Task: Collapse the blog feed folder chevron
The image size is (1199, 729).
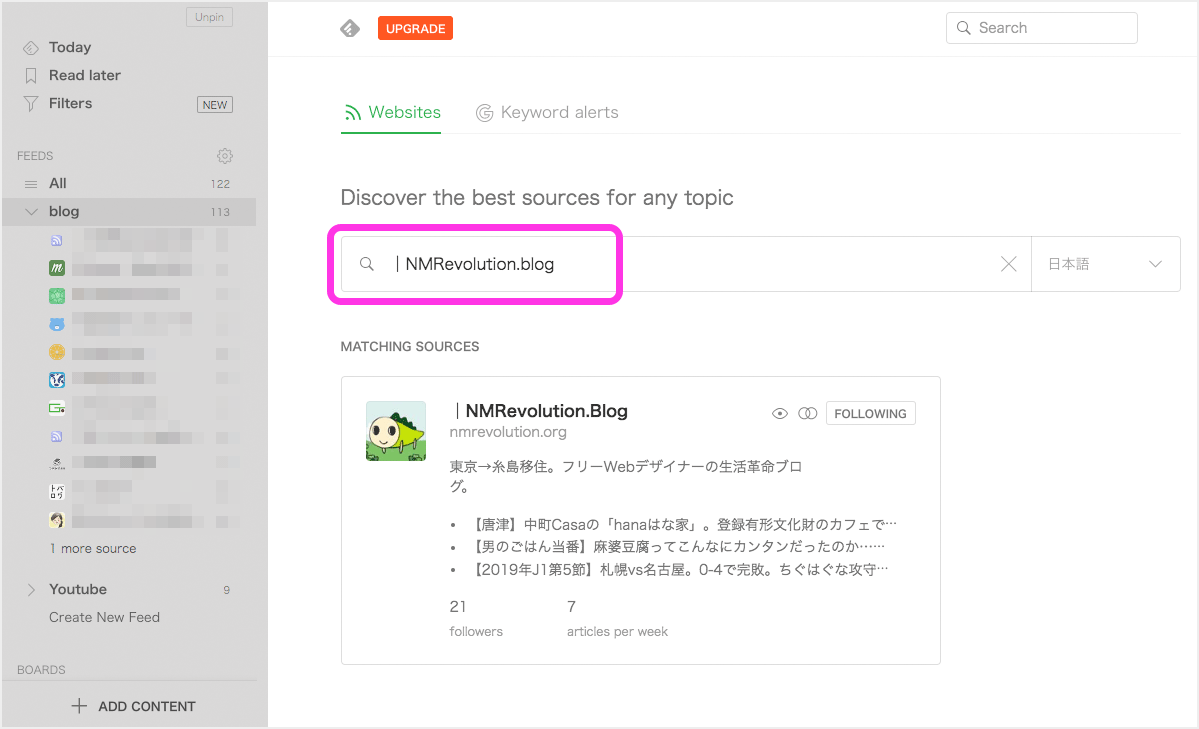Action: click(31, 212)
